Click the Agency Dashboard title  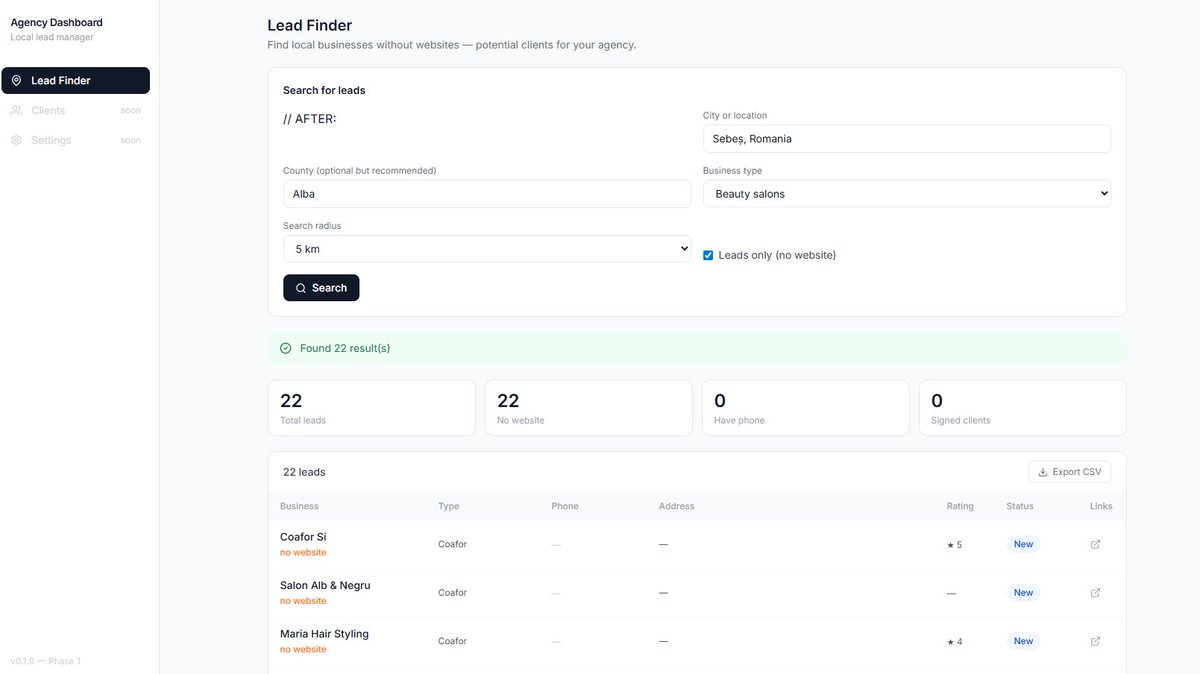coord(56,22)
